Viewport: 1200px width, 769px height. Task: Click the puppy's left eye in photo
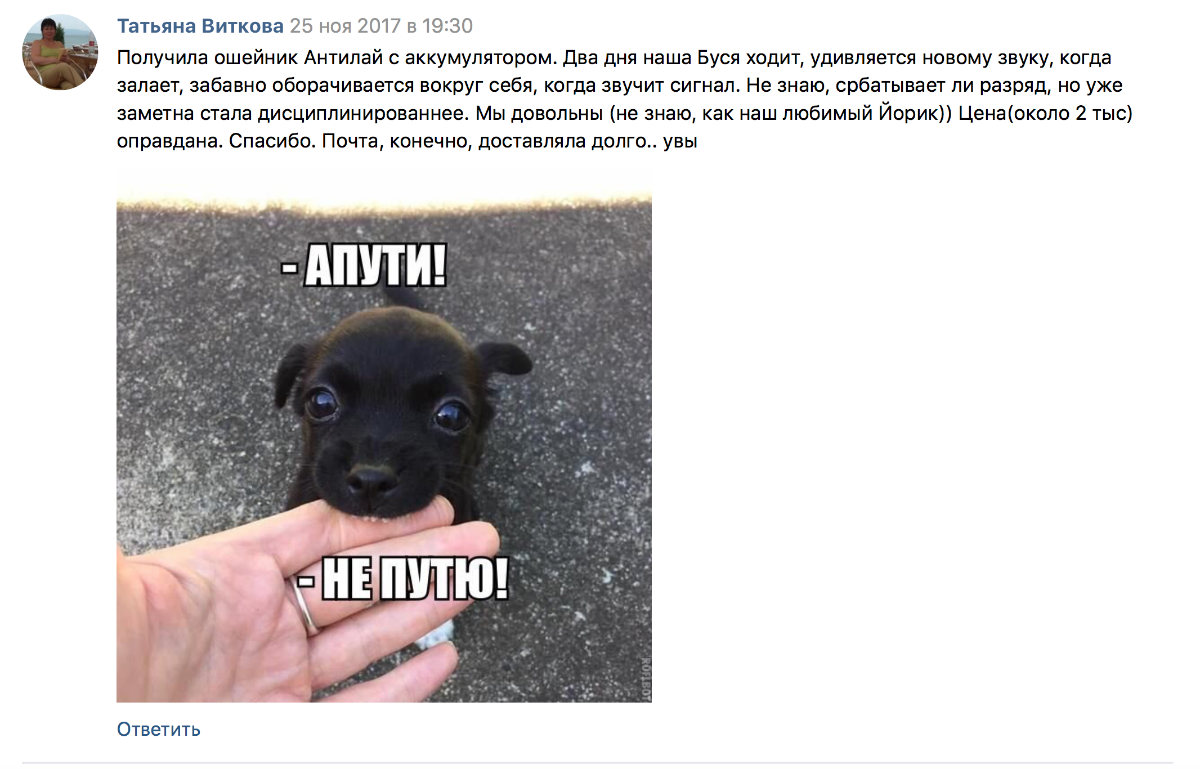(323, 402)
